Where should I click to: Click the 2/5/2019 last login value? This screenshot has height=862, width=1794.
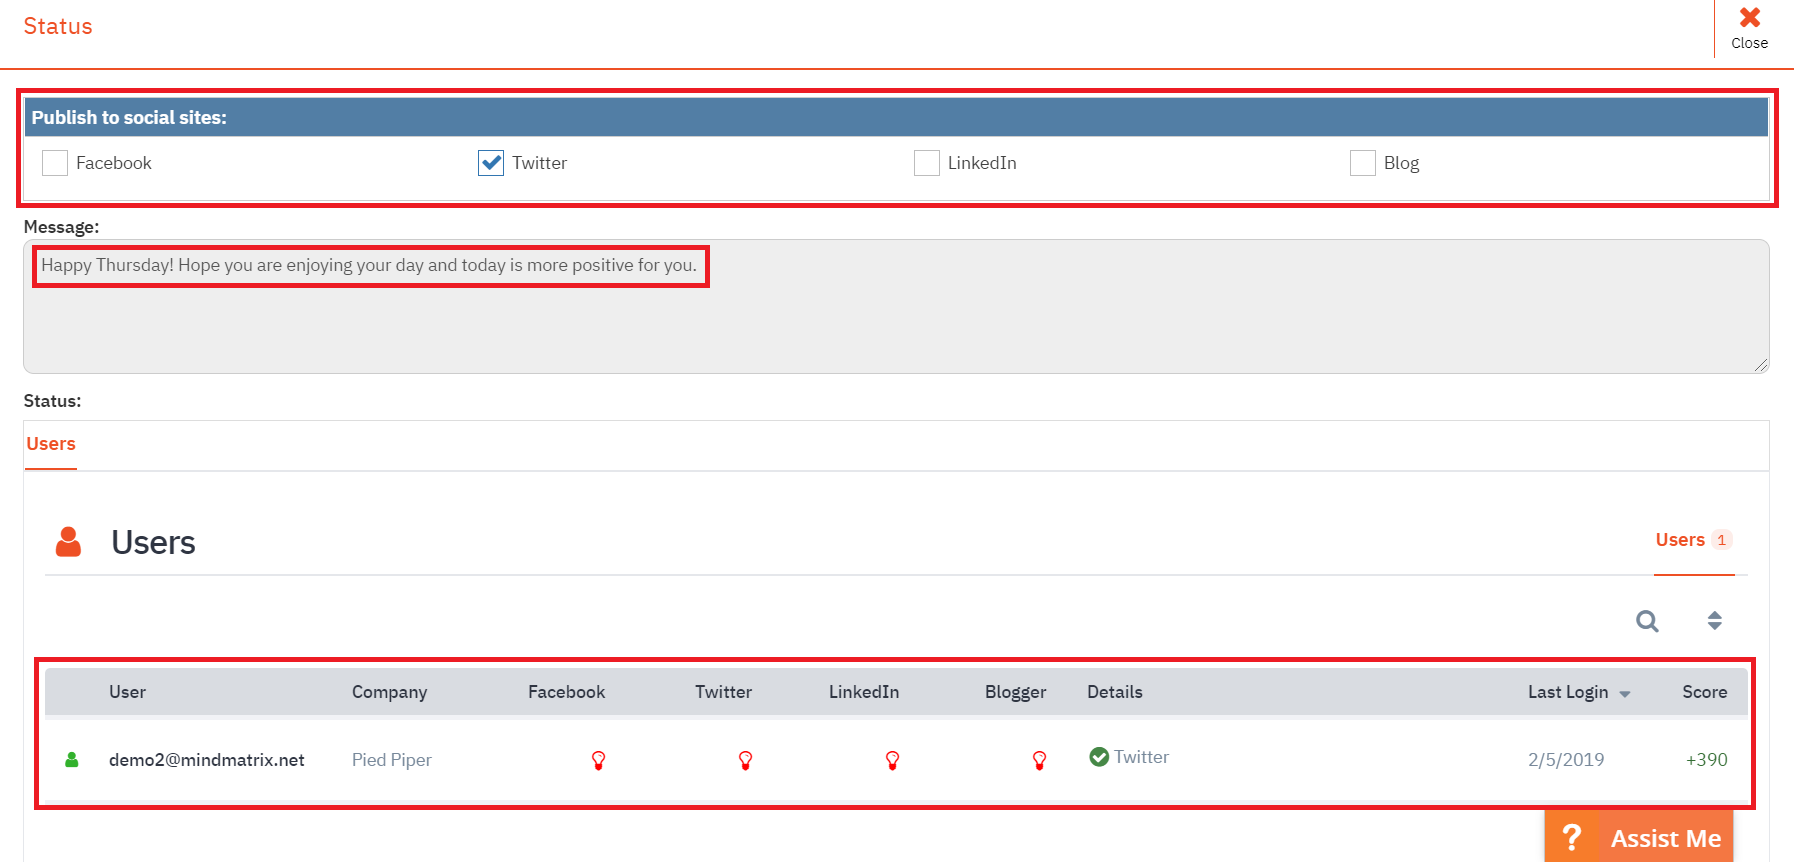(1565, 760)
